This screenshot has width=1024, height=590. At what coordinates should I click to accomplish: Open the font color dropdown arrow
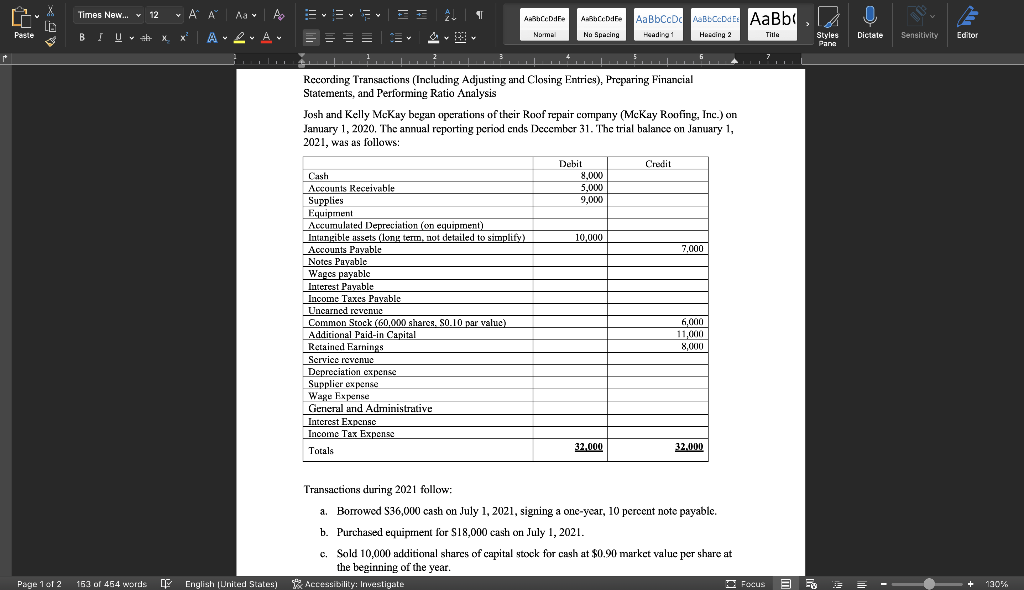[278, 37]
